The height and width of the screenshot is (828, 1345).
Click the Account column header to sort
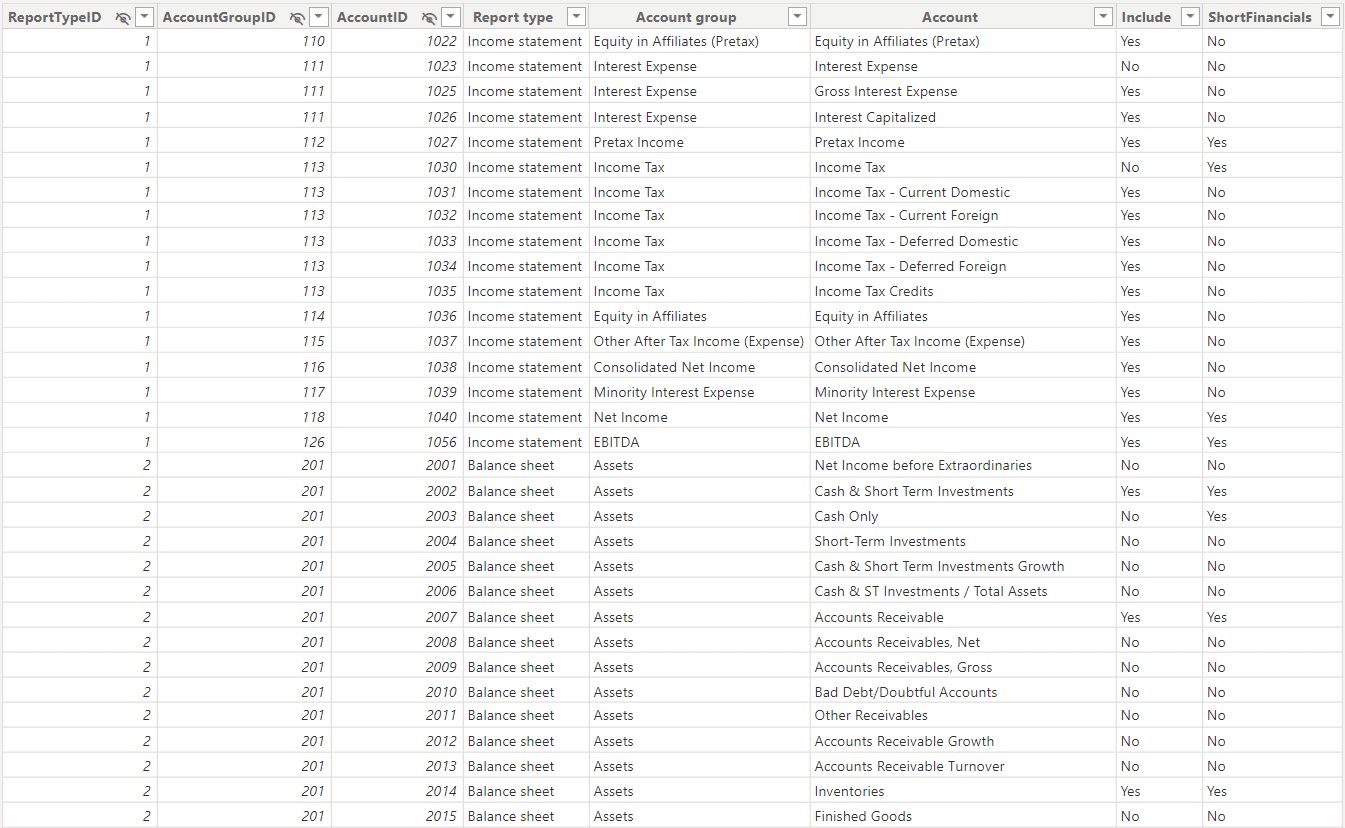(x=950, y=16)
